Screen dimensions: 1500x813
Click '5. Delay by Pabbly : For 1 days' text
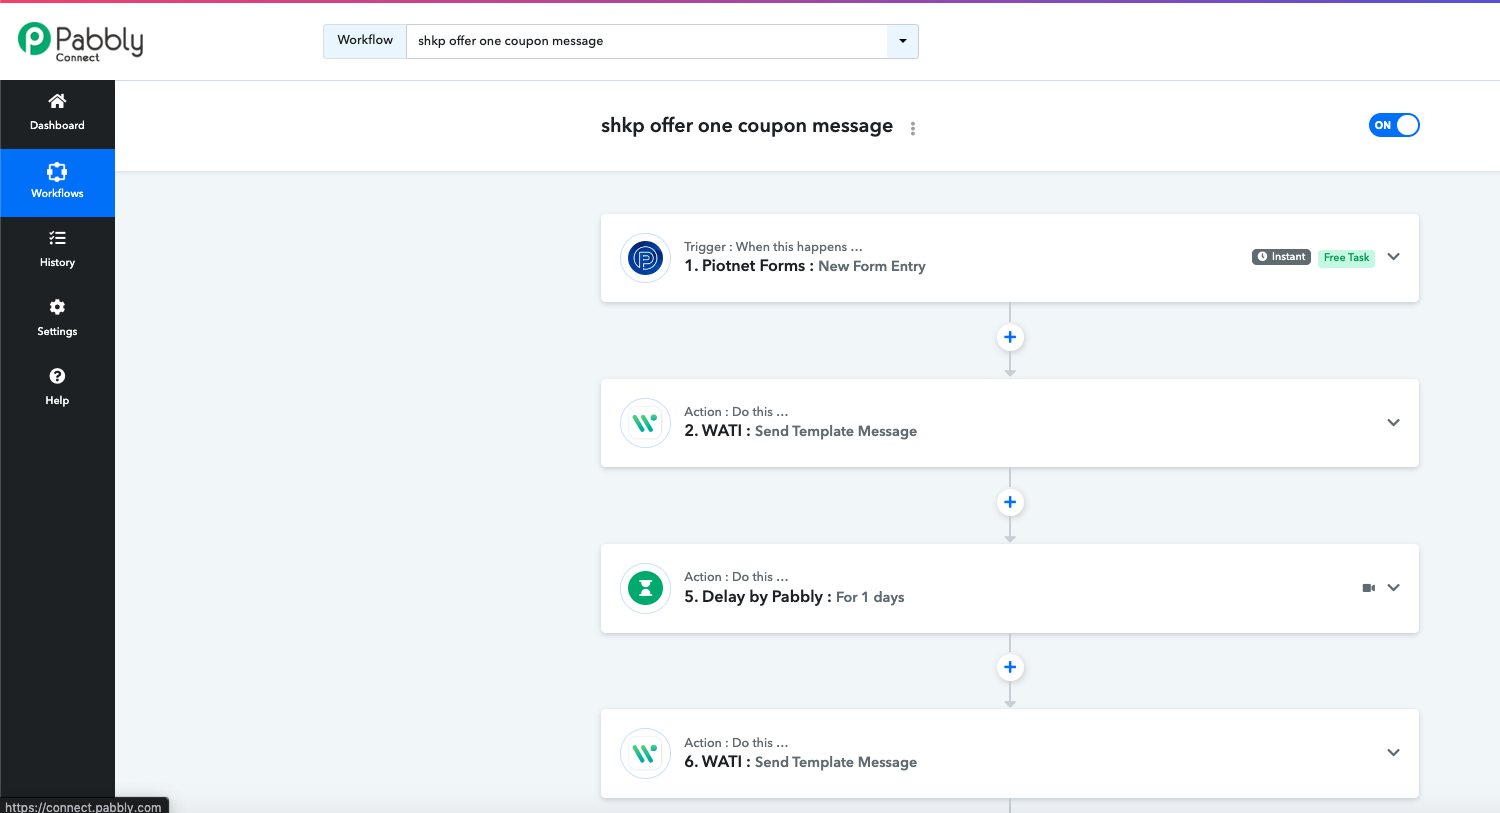(x=794, y=597)
